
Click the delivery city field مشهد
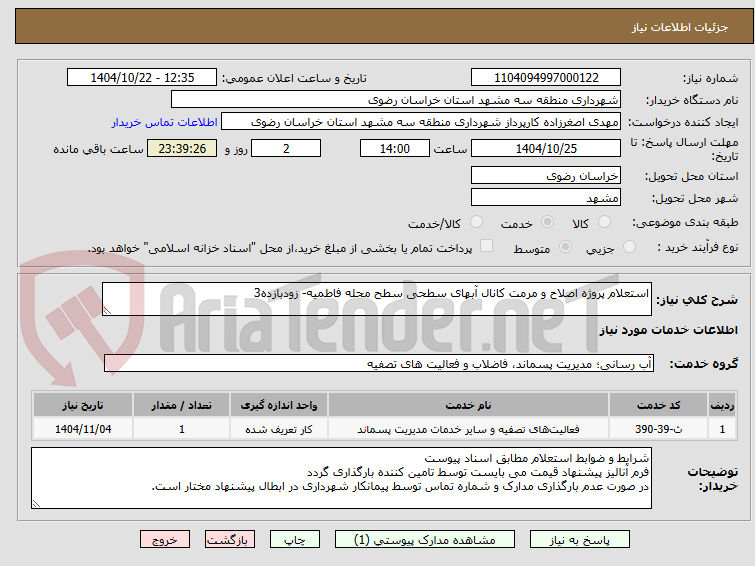[x=546, y=197]
